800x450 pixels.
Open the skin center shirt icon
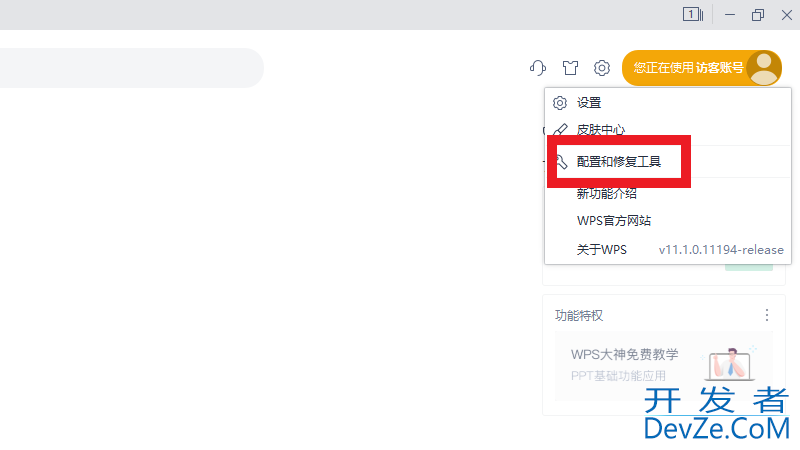(570, 67)
